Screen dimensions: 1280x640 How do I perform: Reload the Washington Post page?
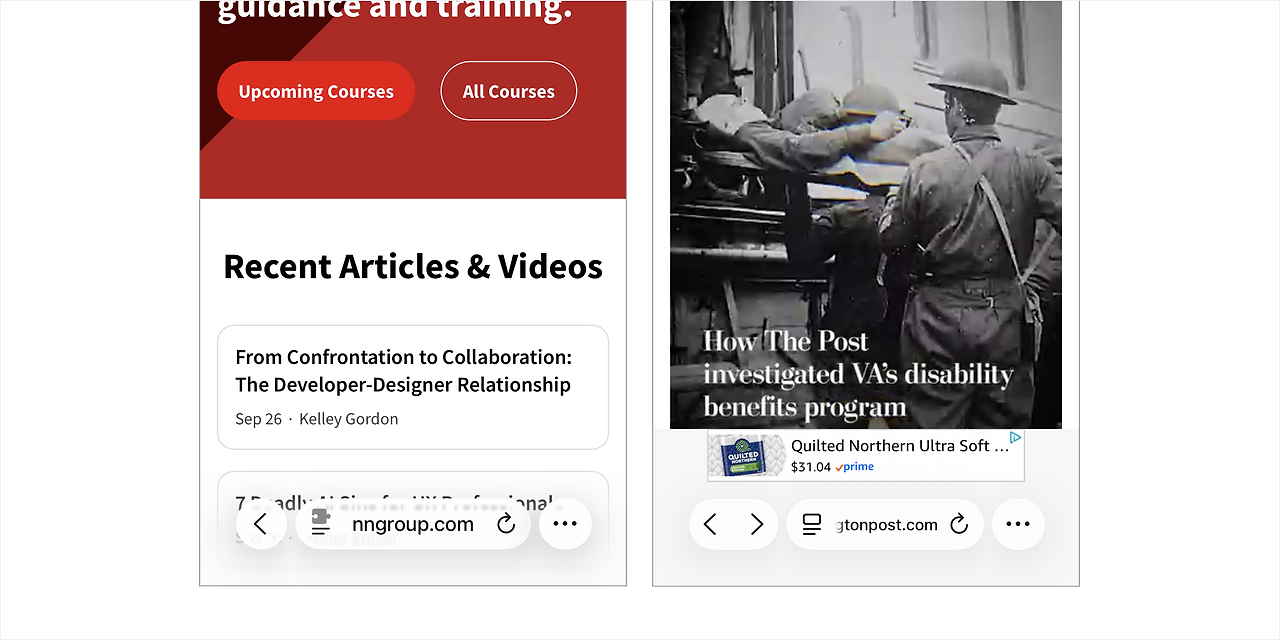tap(959, 524)
